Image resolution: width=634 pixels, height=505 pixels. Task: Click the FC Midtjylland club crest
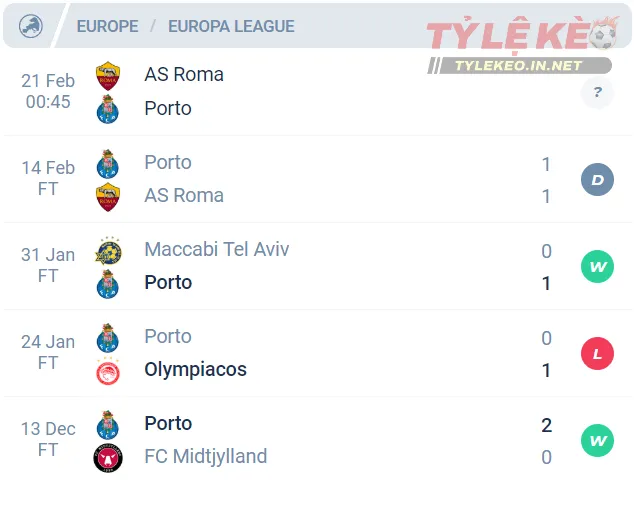pos(108,458)
